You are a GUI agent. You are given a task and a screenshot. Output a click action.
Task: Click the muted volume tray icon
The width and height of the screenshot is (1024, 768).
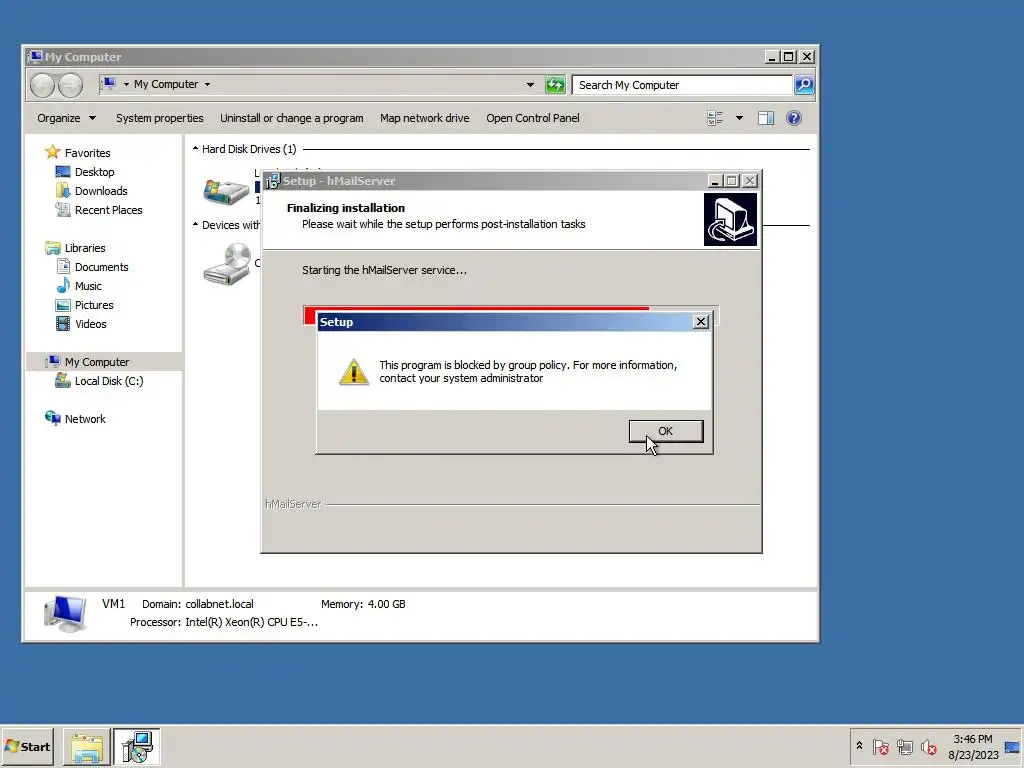click(x=928, y=746)
